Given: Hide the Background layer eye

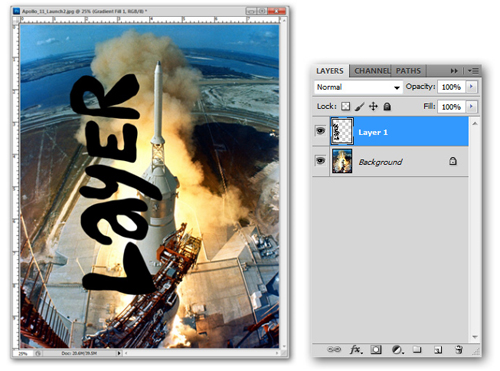Looking at the screenshot, I should click(x=320, y=161).
